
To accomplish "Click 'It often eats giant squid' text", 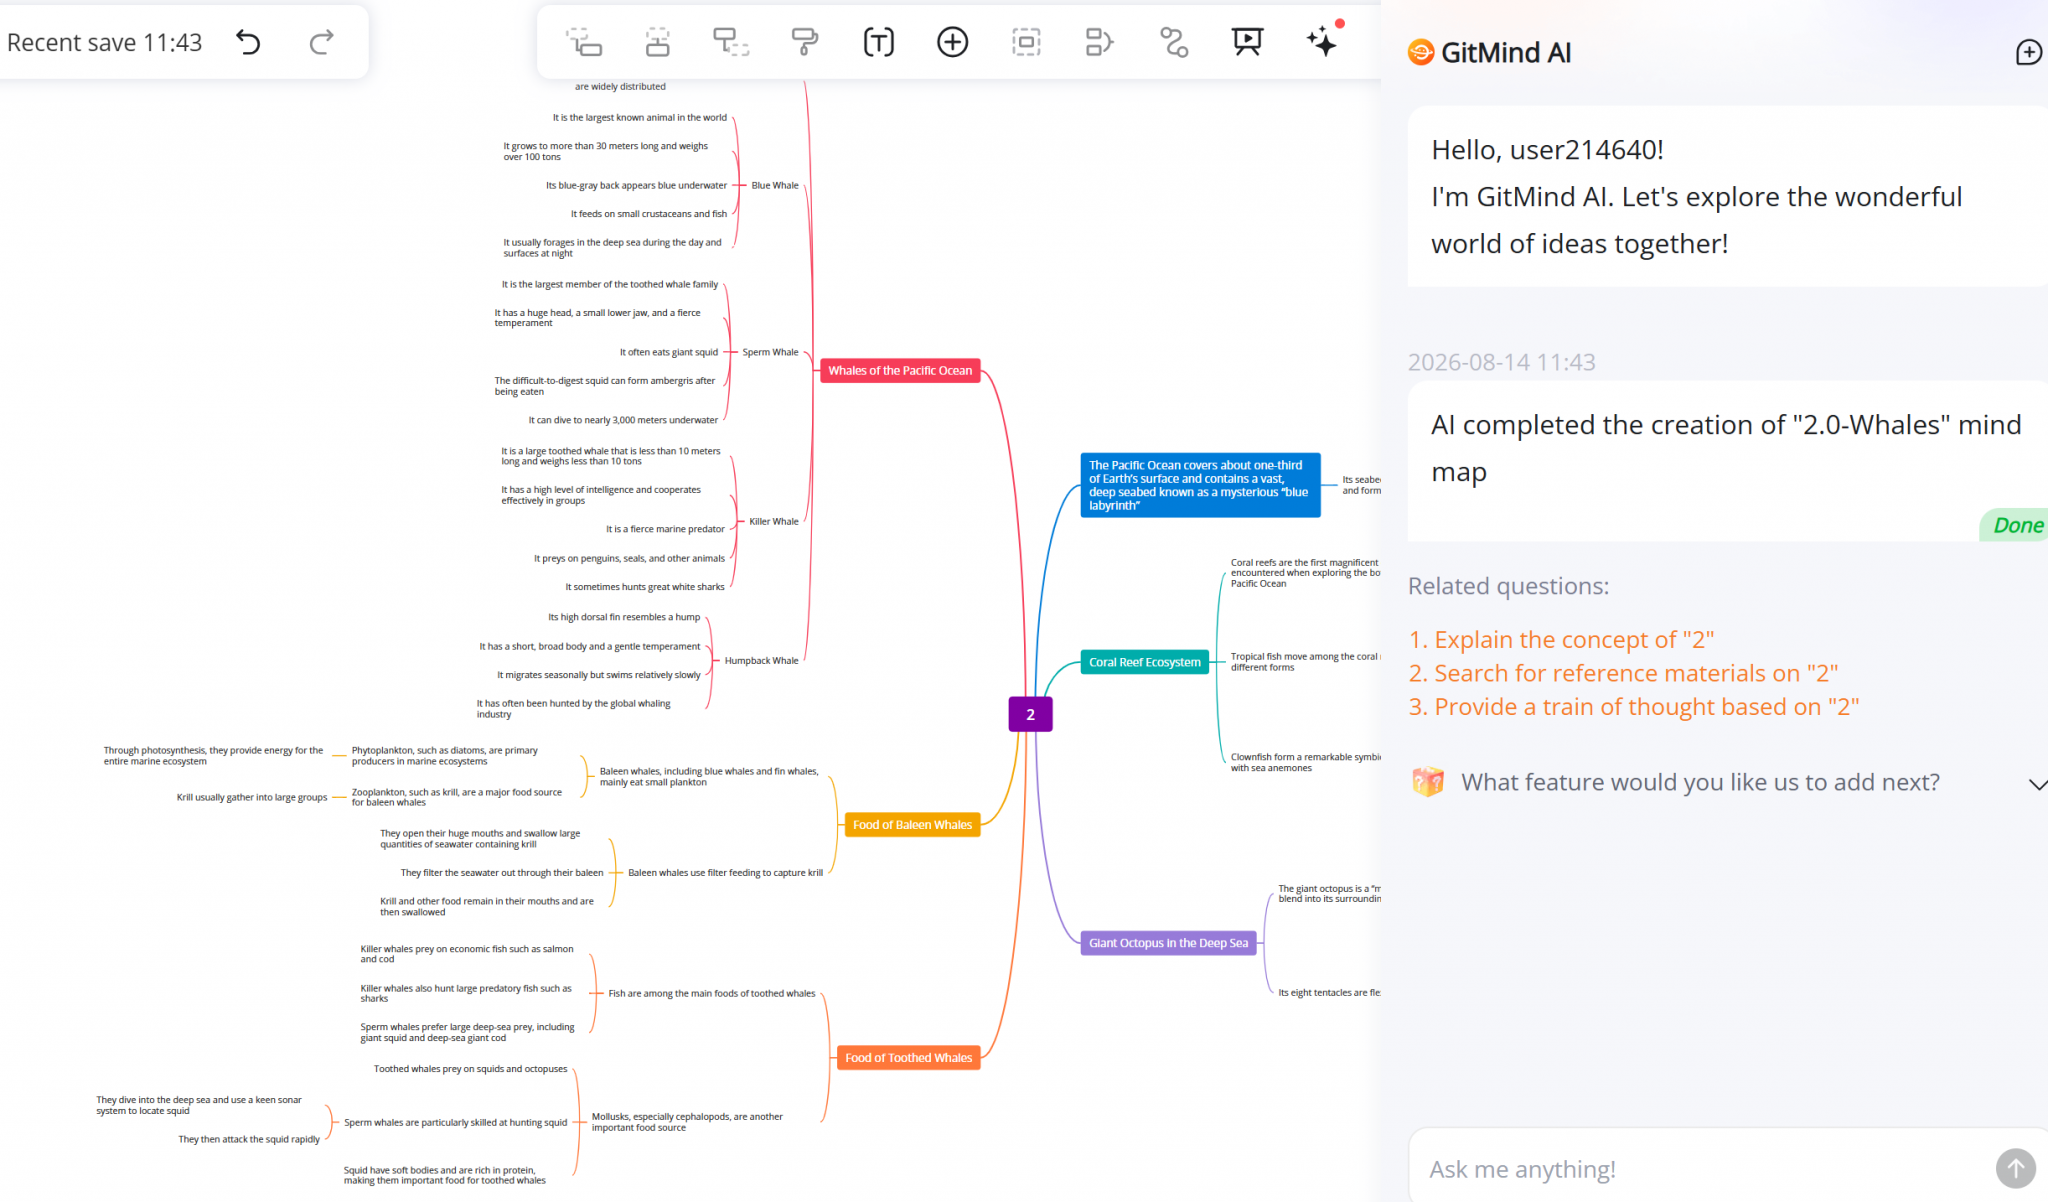I will tap(668, 352).
